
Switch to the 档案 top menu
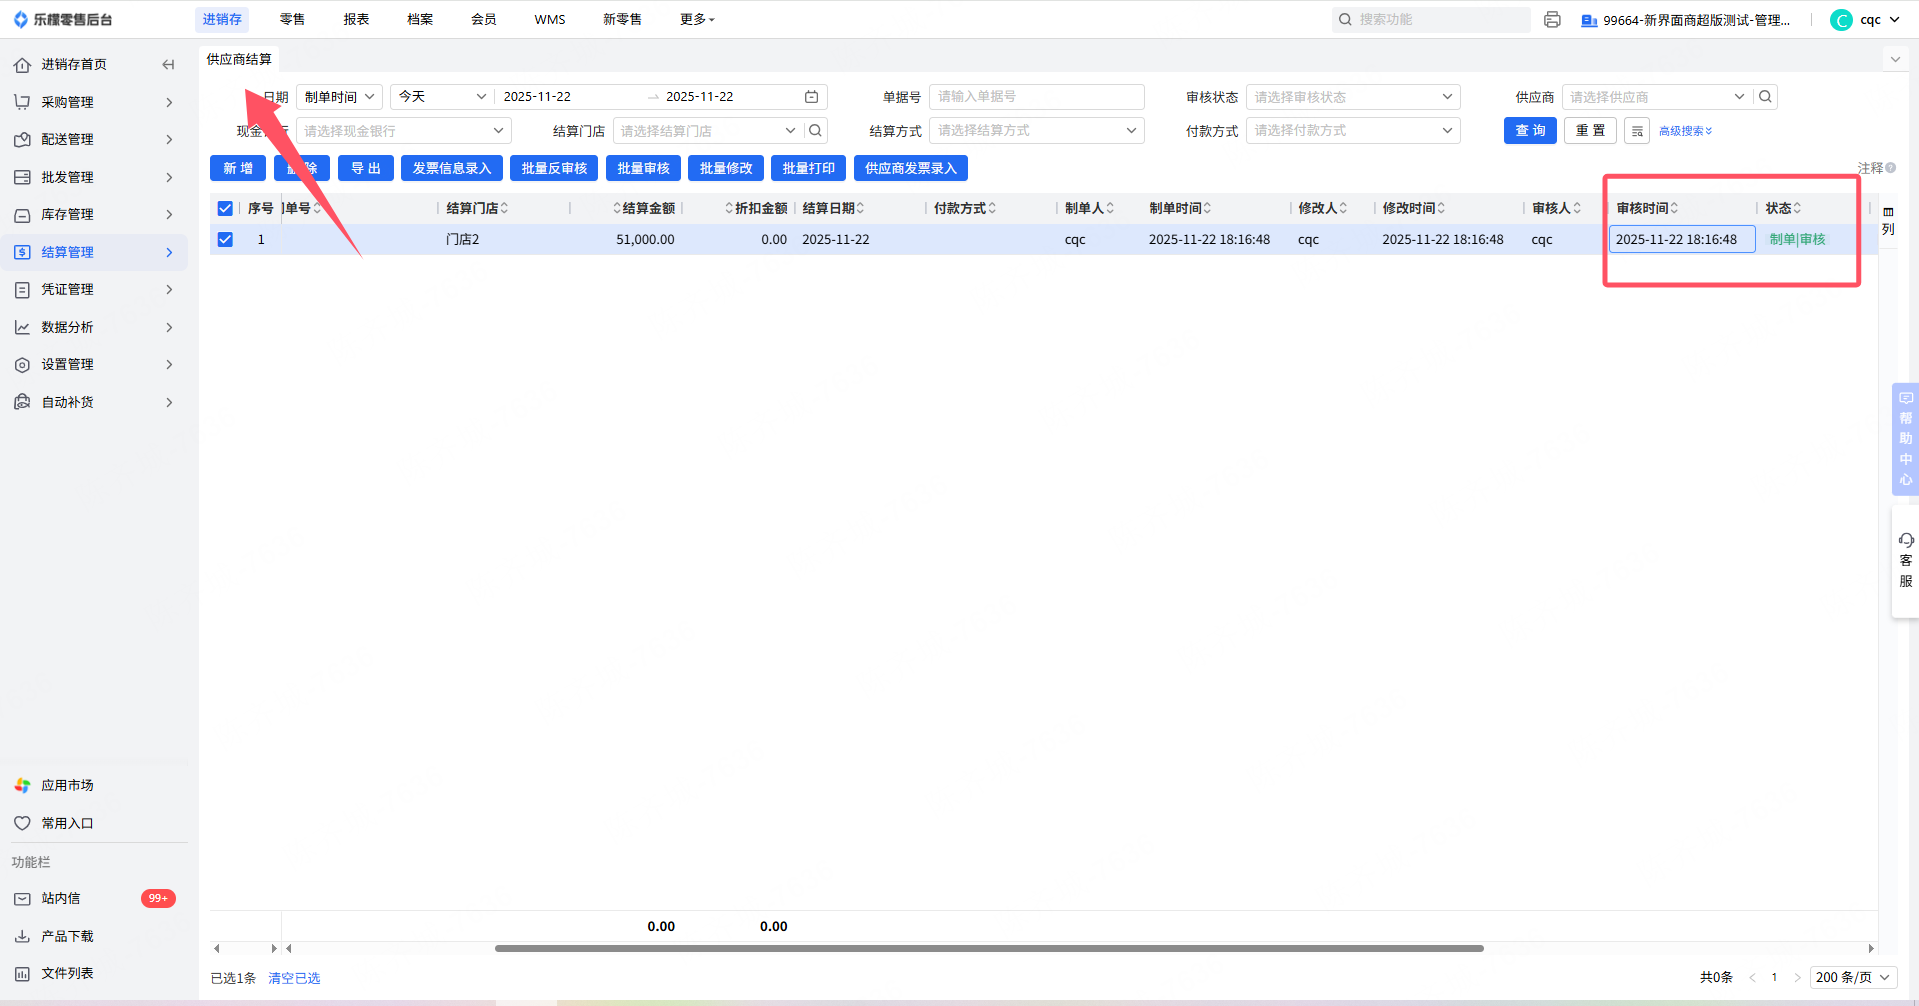pos(420,20)
